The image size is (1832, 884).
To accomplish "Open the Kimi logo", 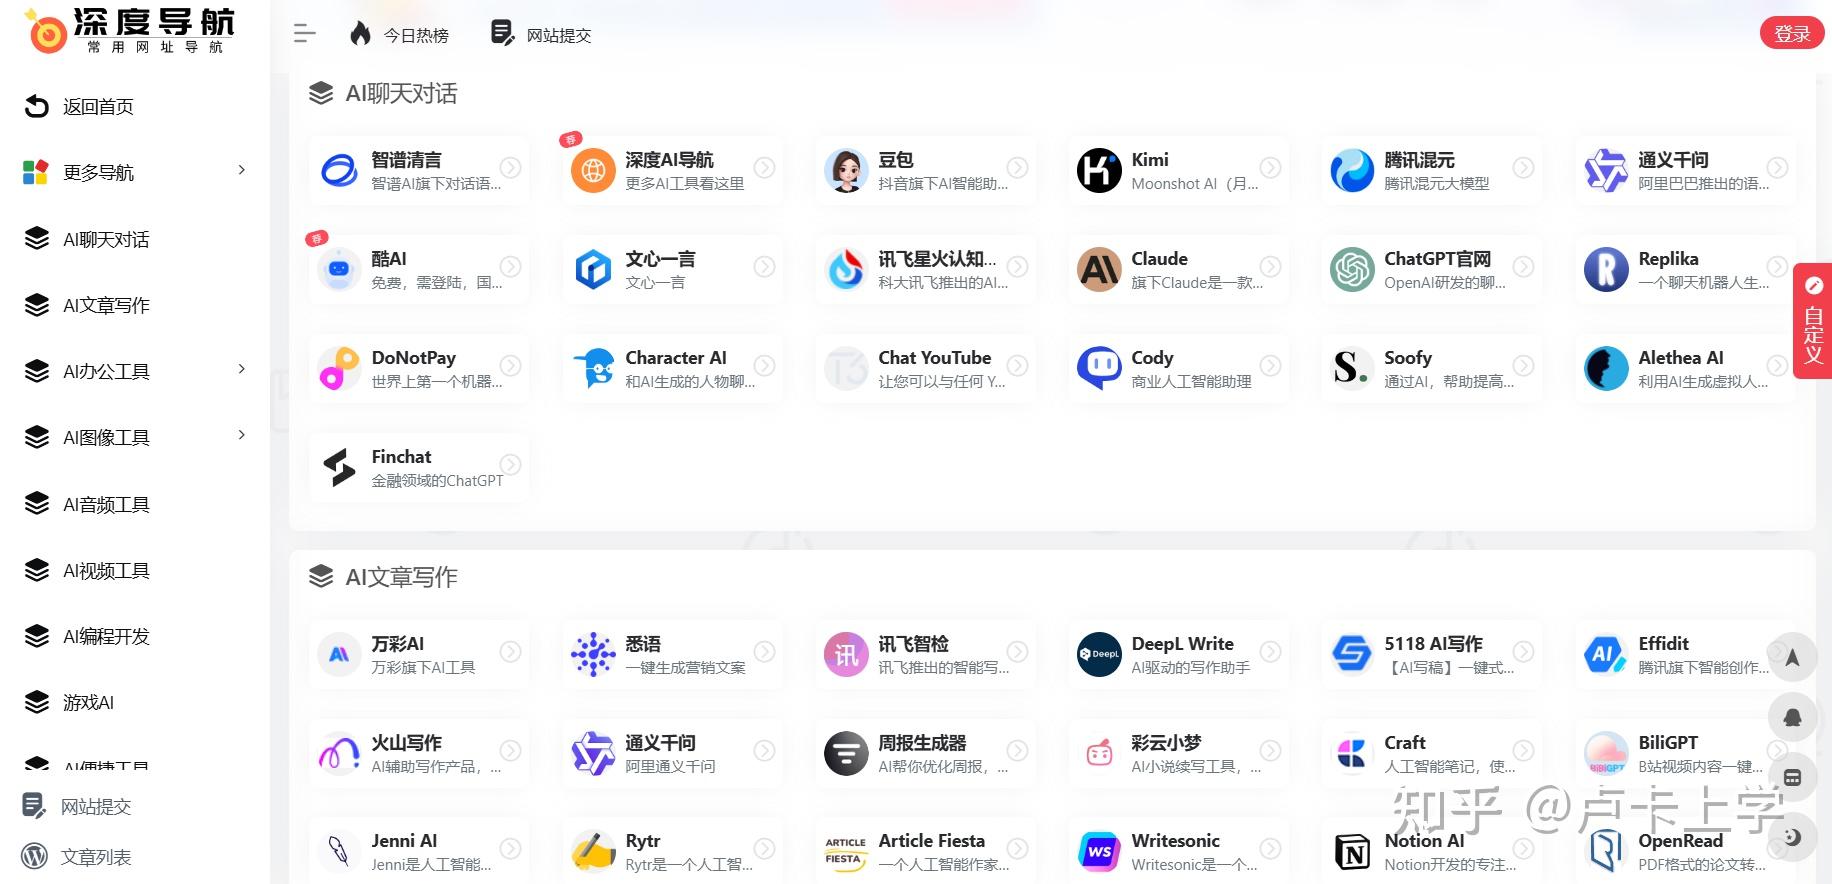I will pos(1099,171).
